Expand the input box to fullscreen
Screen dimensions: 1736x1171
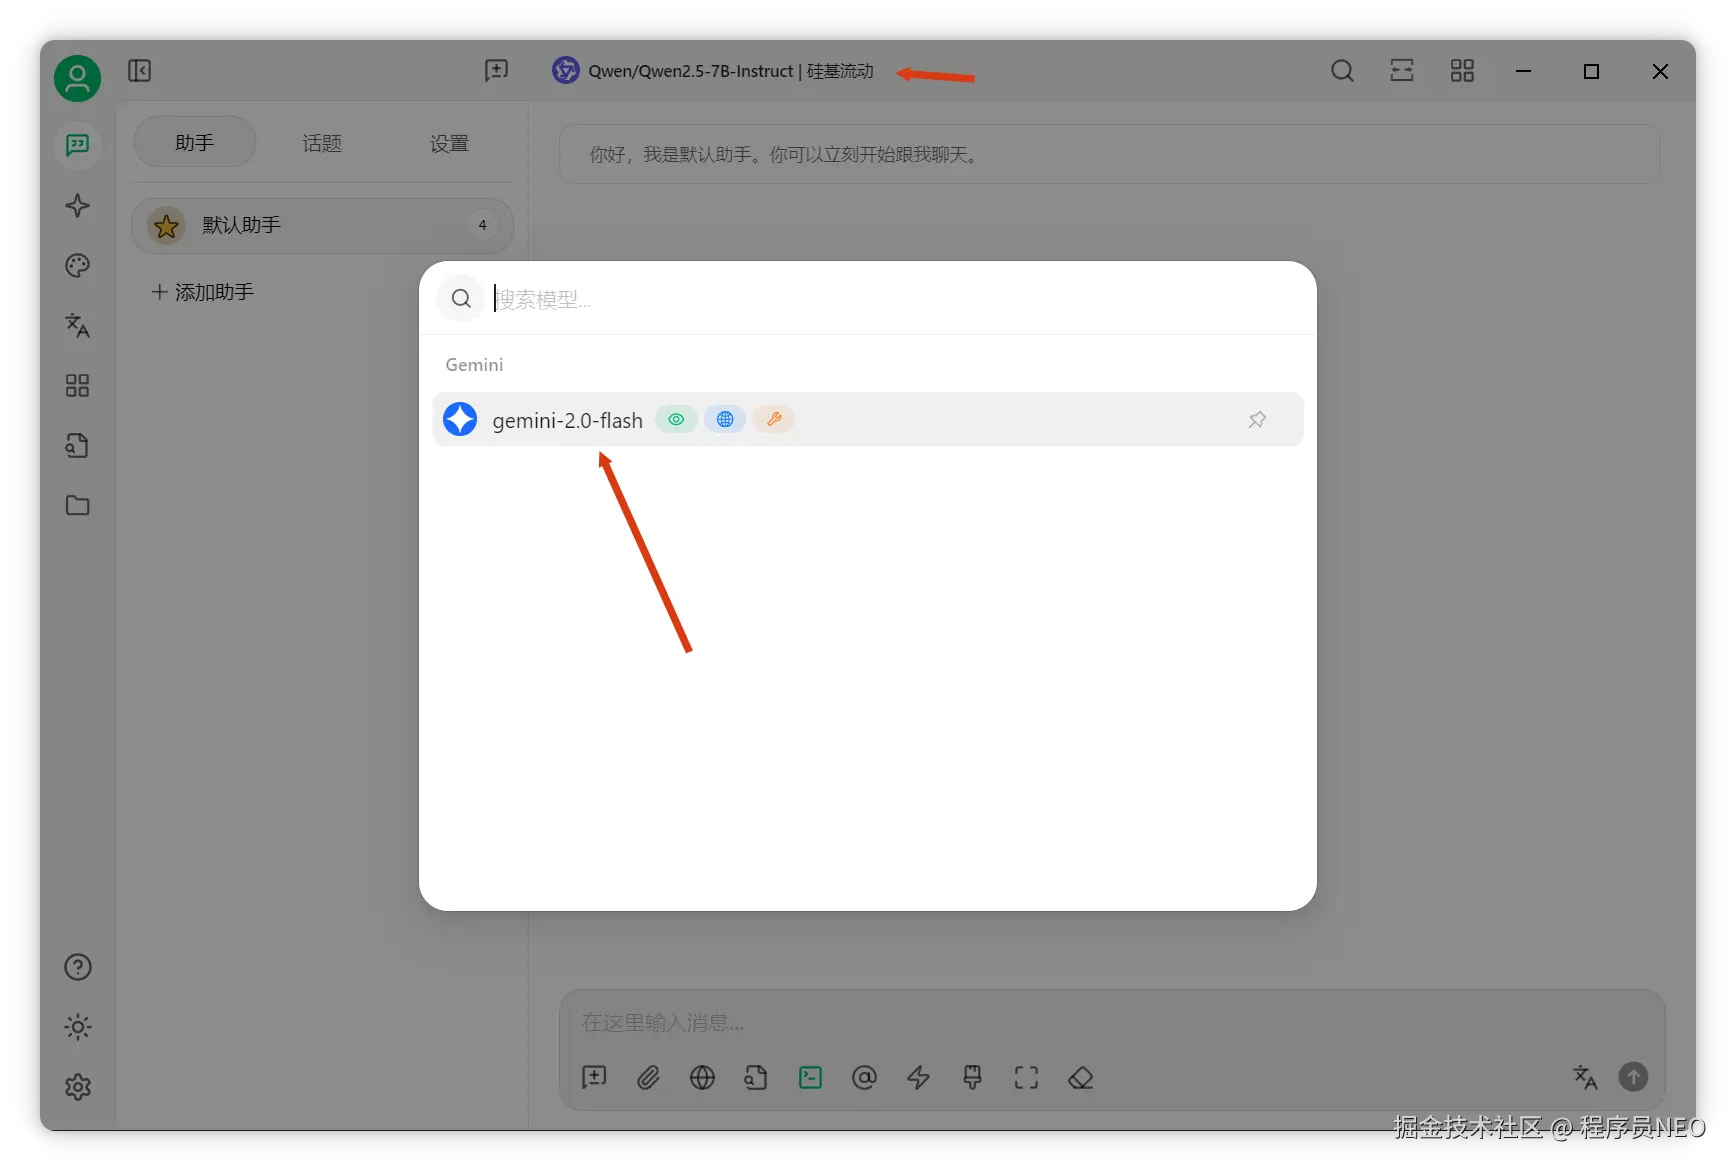(x=1026, y=1077)
